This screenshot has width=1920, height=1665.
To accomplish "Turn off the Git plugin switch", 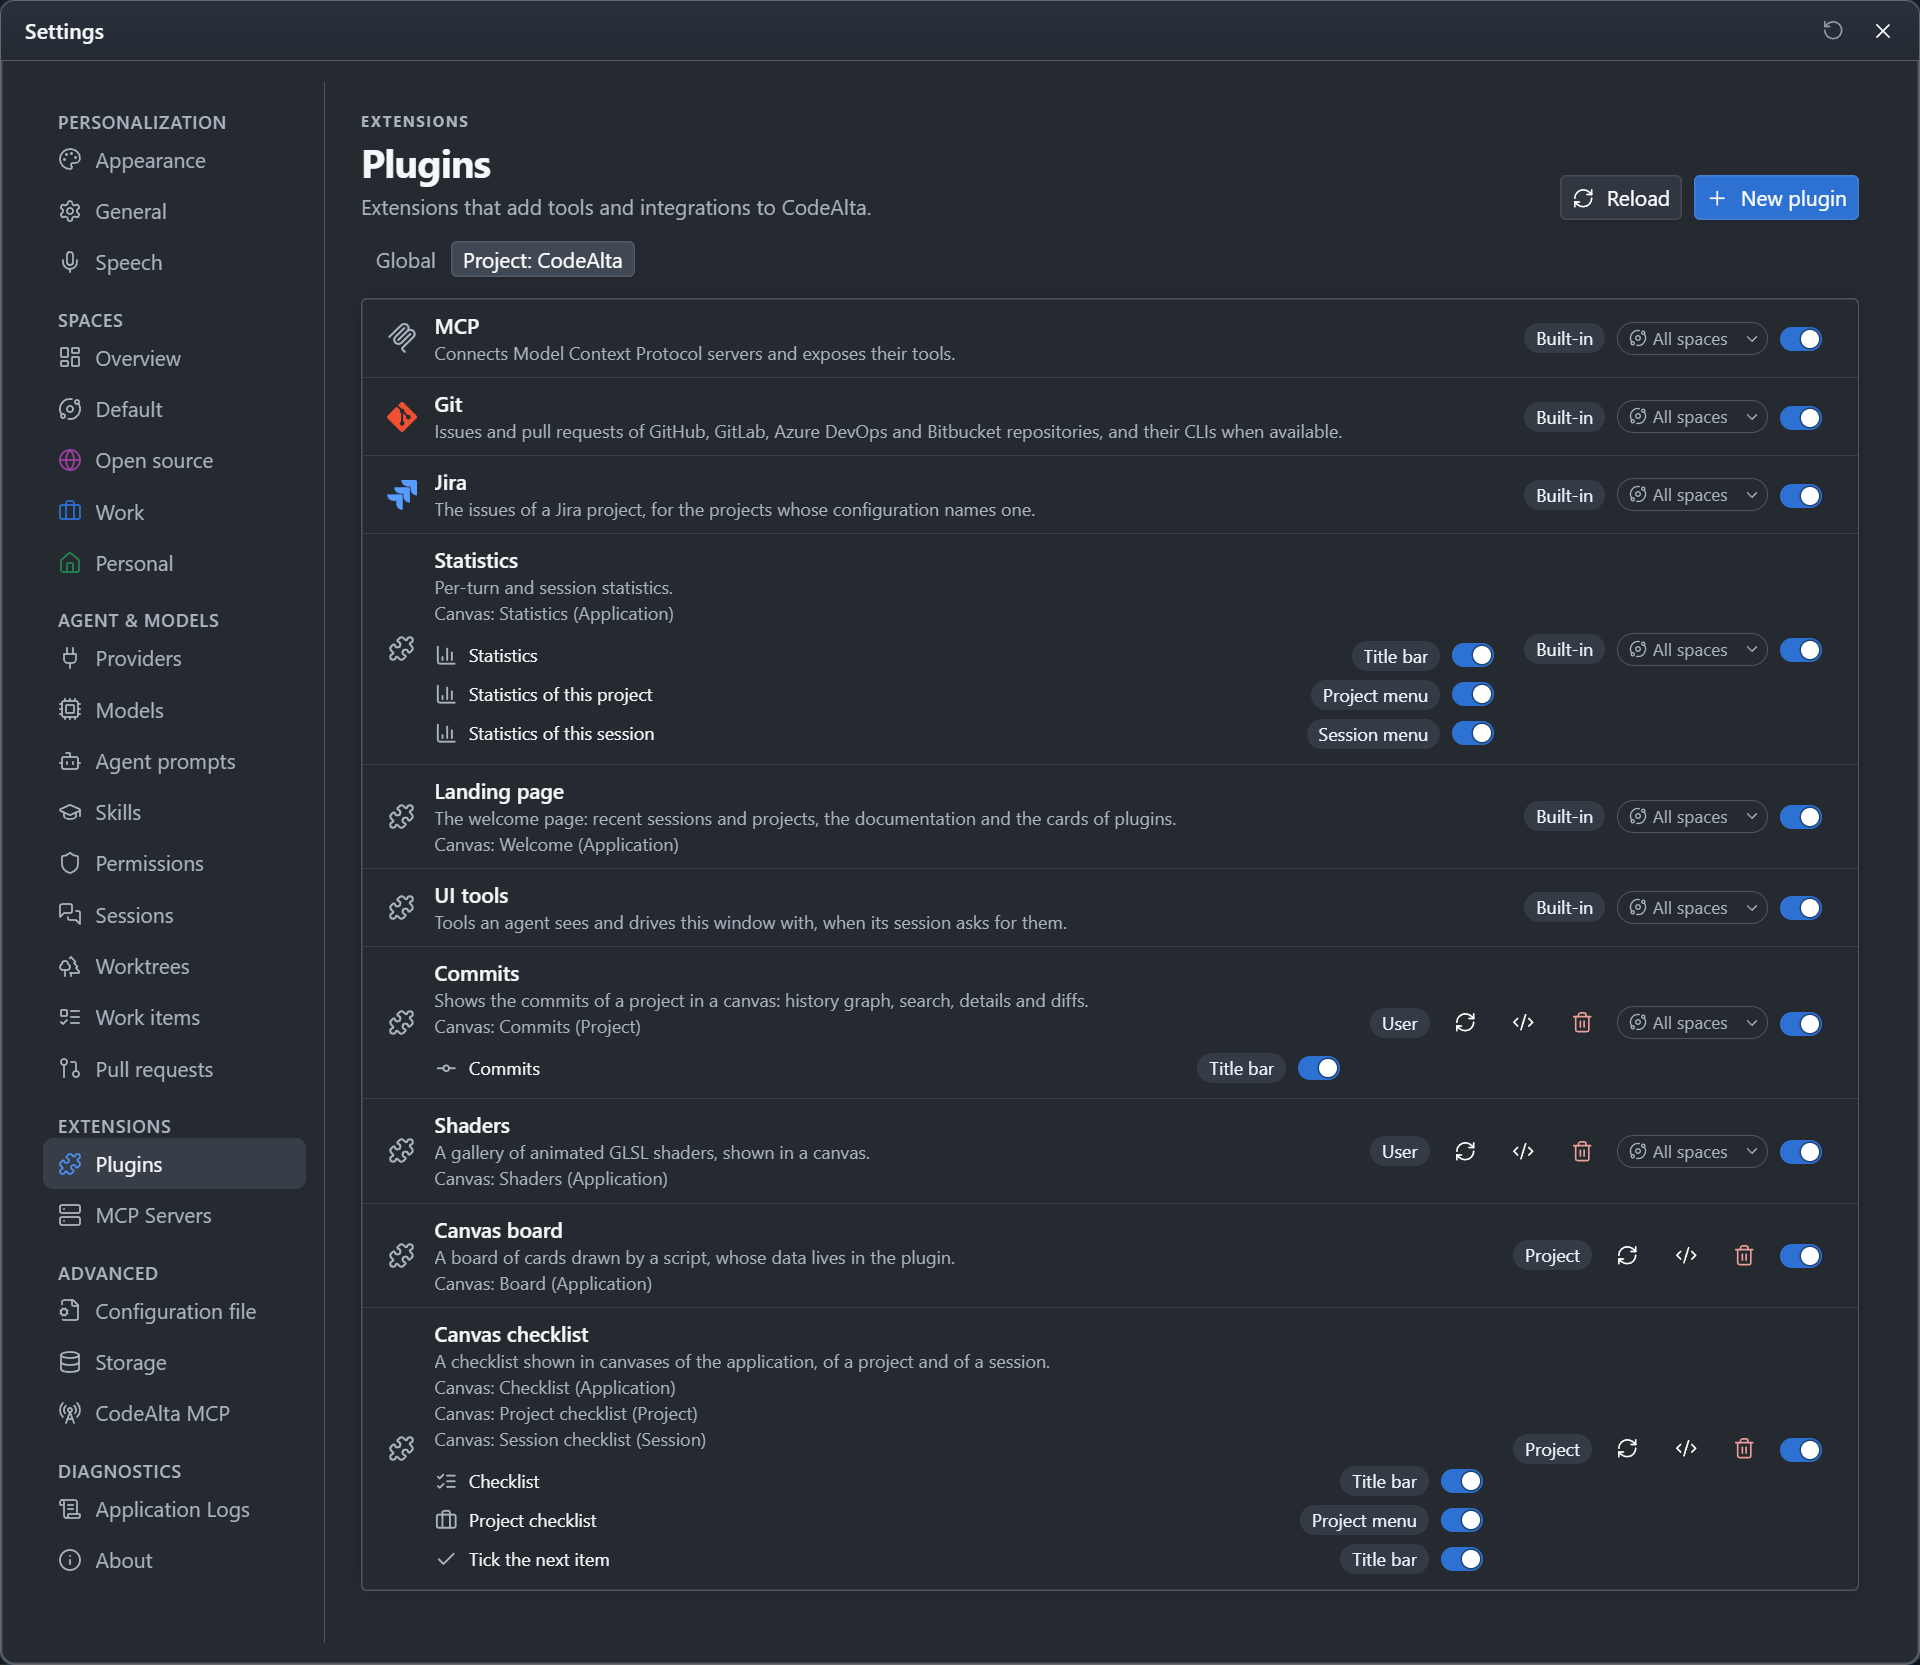I will (x=1800, y=417).
